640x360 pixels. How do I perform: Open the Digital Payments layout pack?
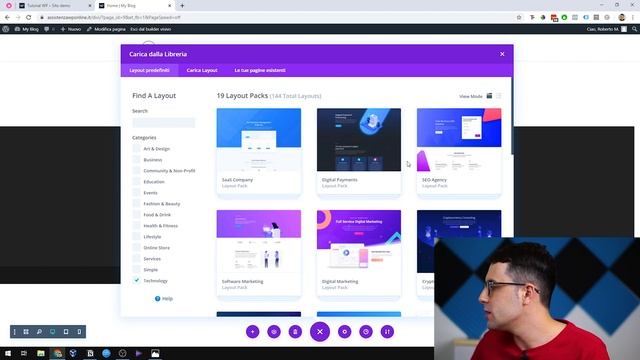pos(359,152)
